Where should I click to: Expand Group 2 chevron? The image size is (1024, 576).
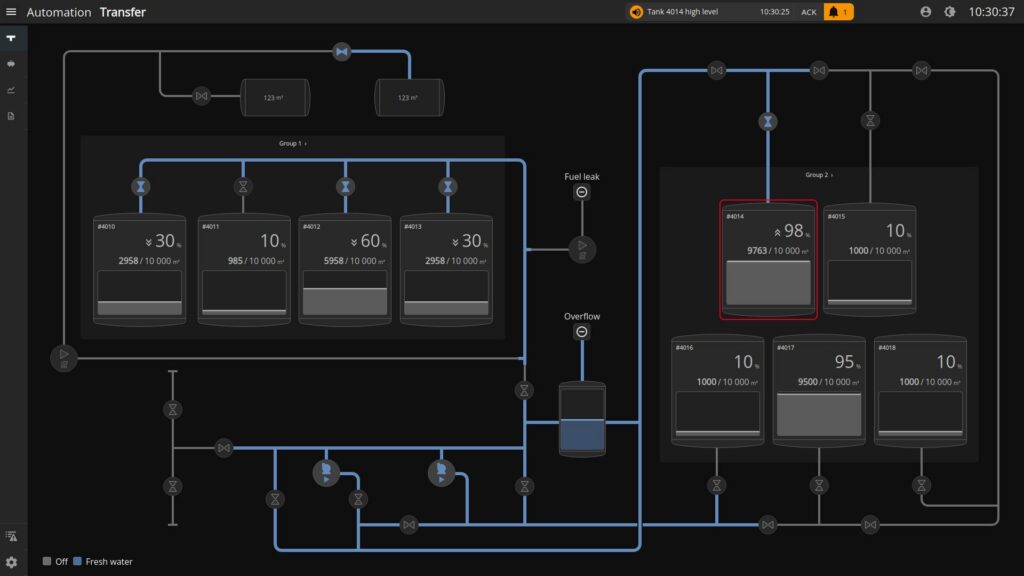click(x=832, y=175)
